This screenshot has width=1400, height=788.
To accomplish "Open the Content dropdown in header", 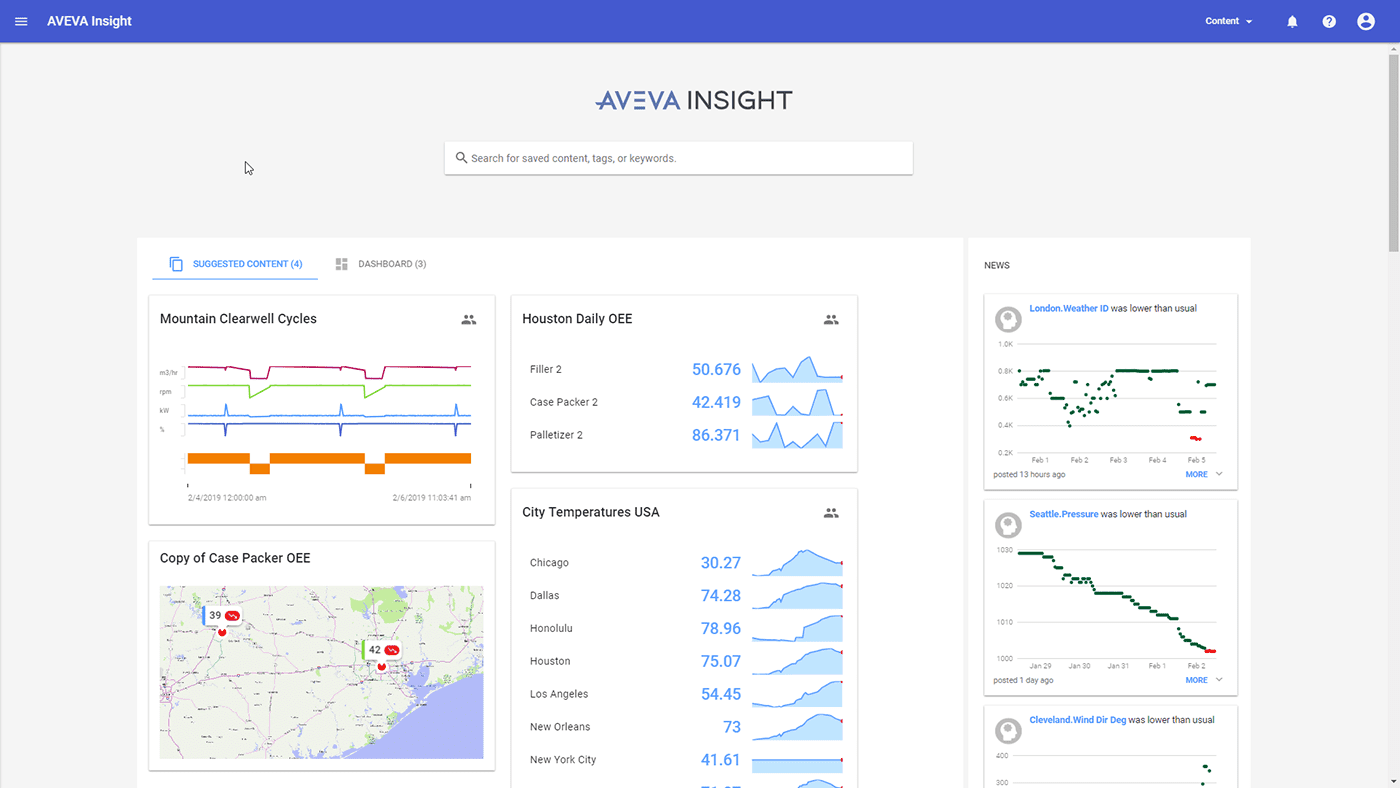I will click(1229, 21).
